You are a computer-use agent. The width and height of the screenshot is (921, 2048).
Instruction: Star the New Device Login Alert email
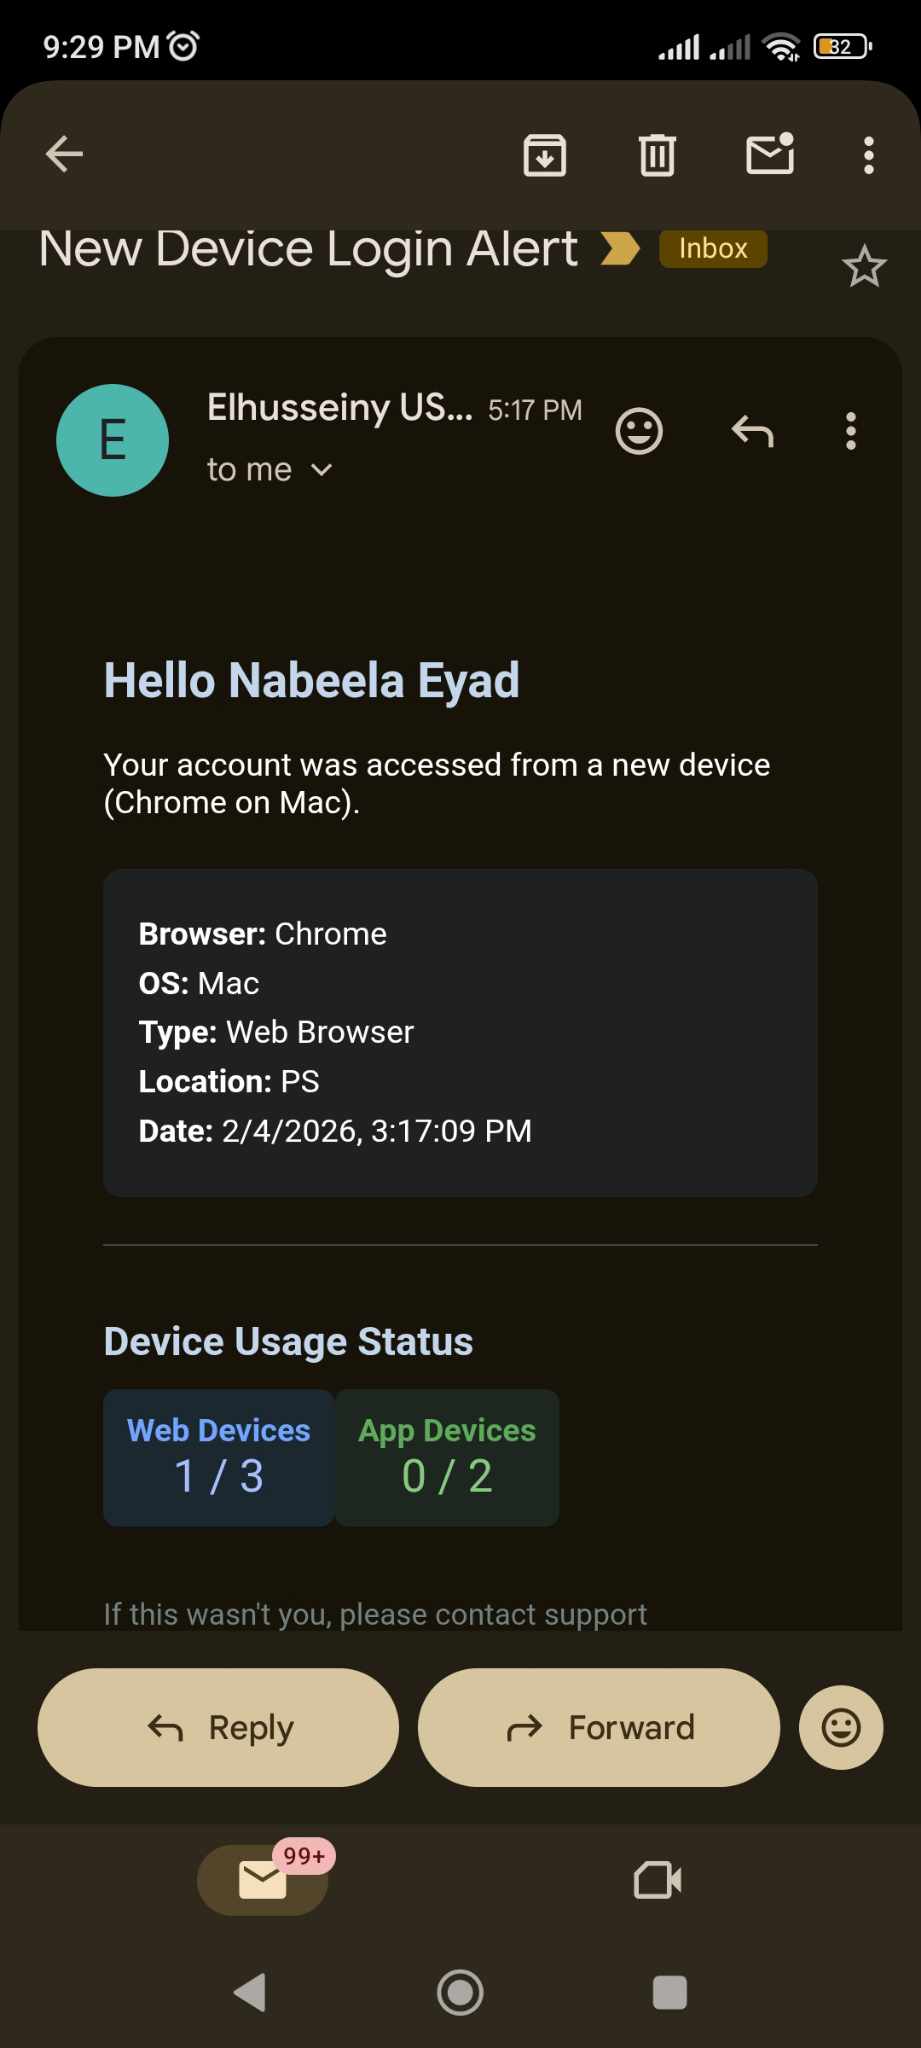864,266
